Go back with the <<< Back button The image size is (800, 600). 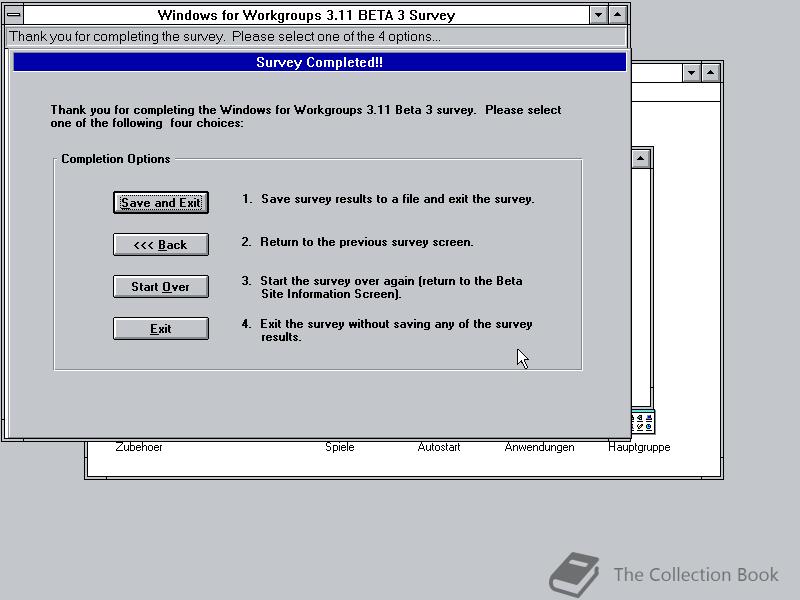[161, 245]
